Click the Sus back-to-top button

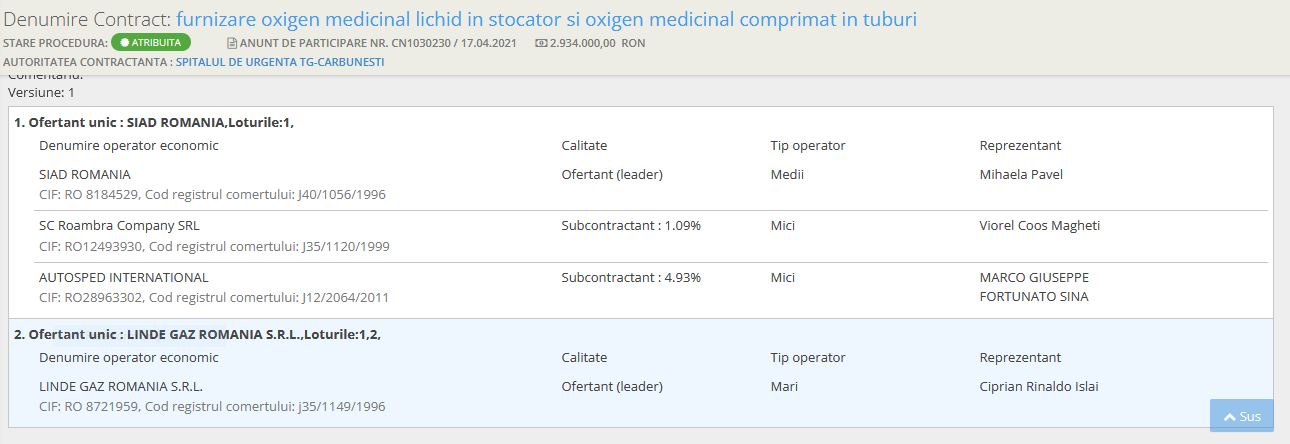tap(1242, 416)
